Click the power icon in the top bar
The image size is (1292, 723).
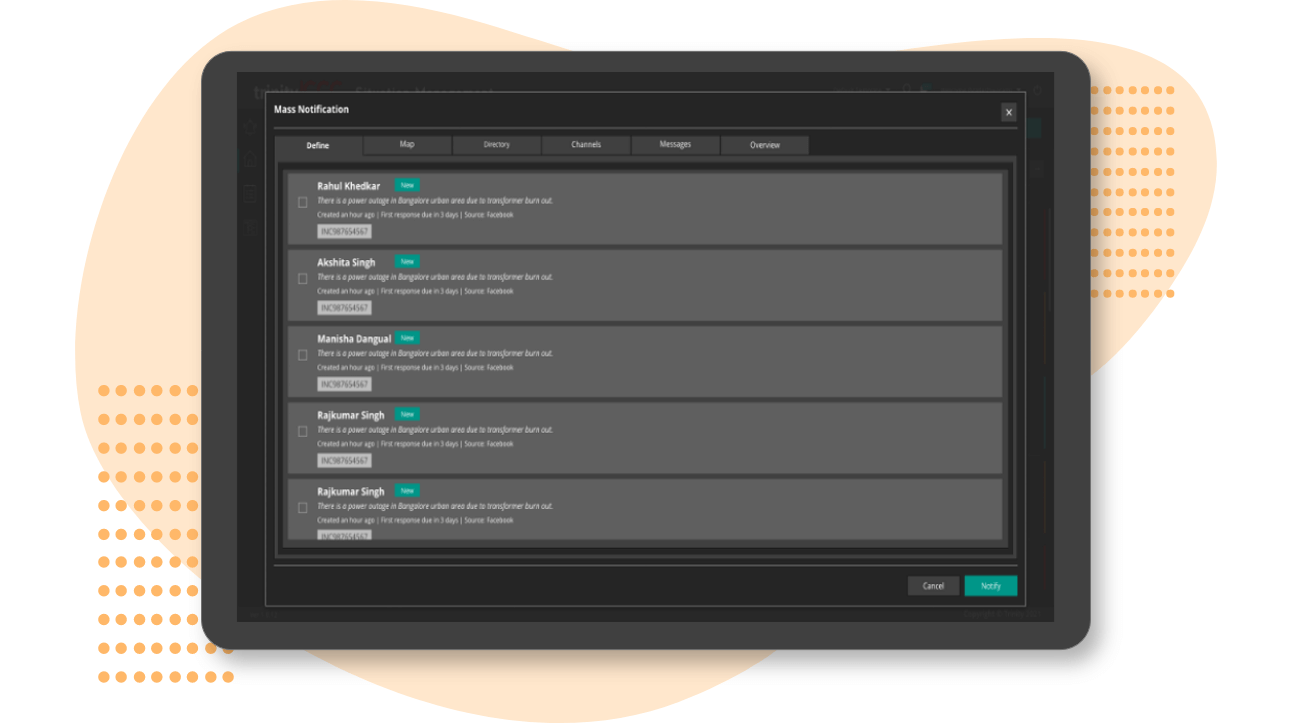(1038, 89)
